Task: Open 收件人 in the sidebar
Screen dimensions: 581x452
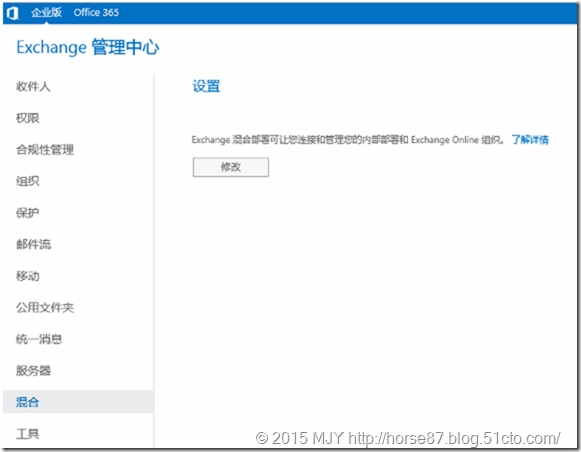Action: click(33, 86)
